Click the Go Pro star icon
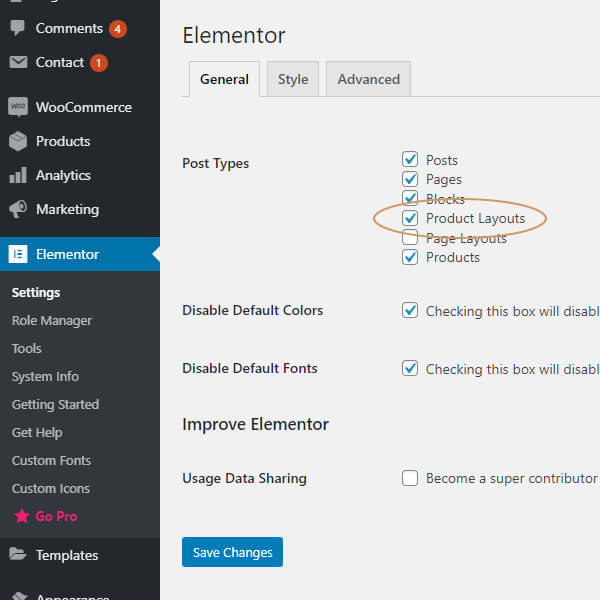 (19, 517)
